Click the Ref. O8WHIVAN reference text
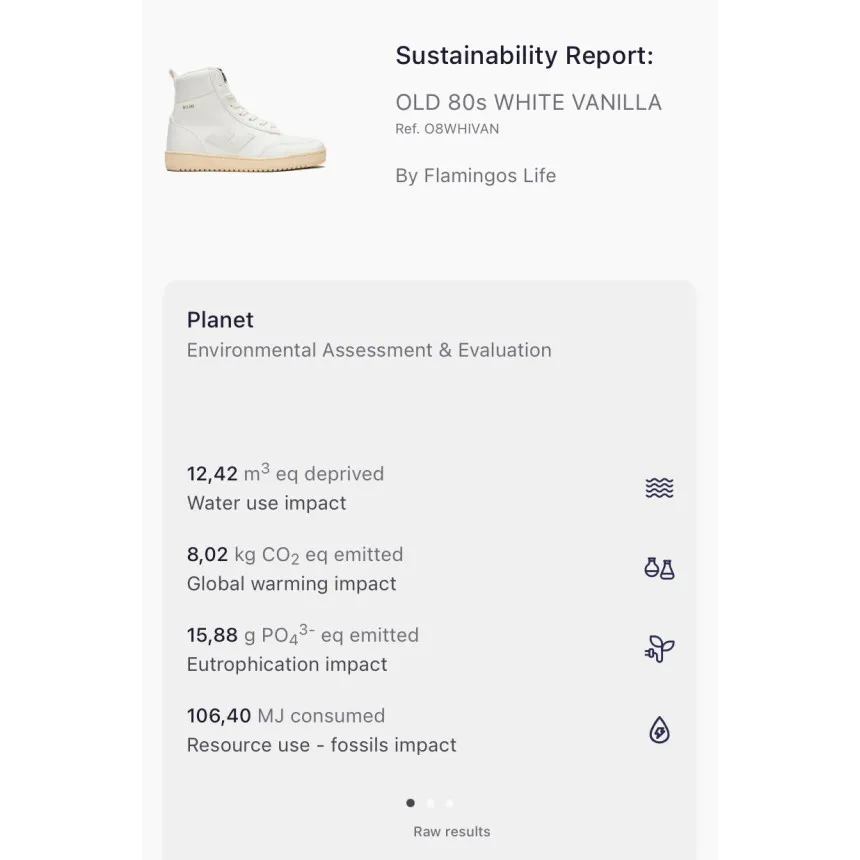This screenshot has width=860, height=860. (x=447, y=129)
